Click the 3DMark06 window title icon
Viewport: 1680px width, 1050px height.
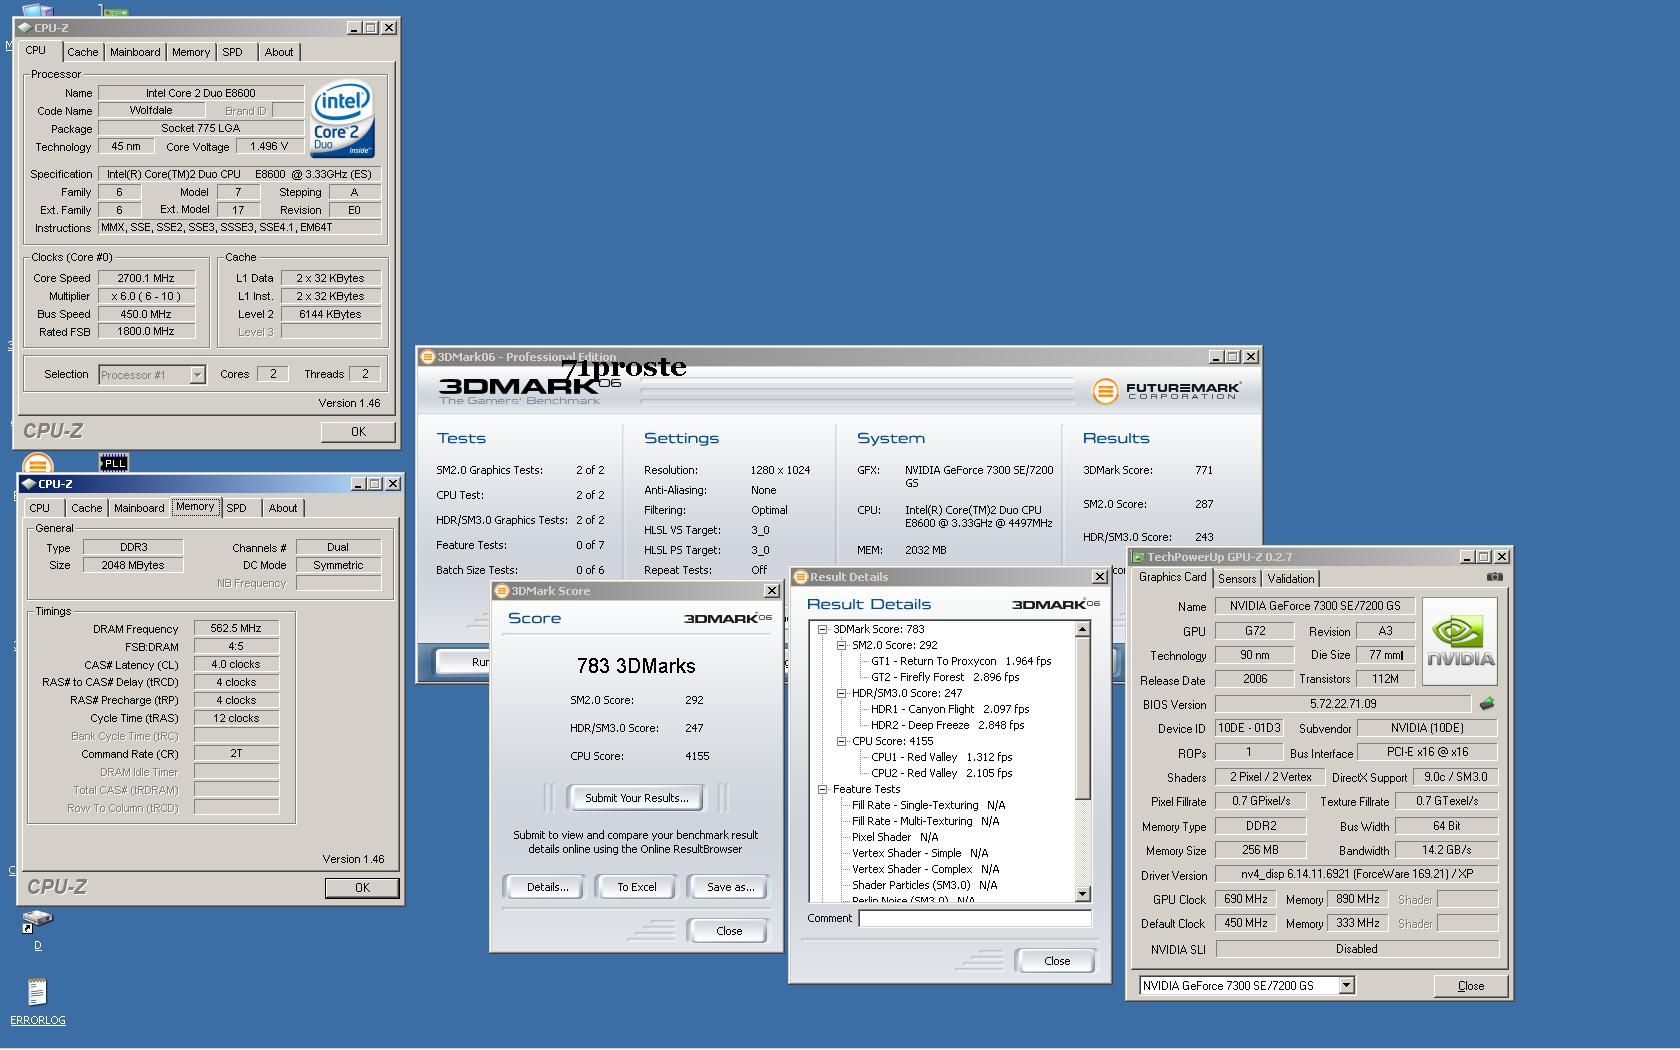tap(427, 357)
